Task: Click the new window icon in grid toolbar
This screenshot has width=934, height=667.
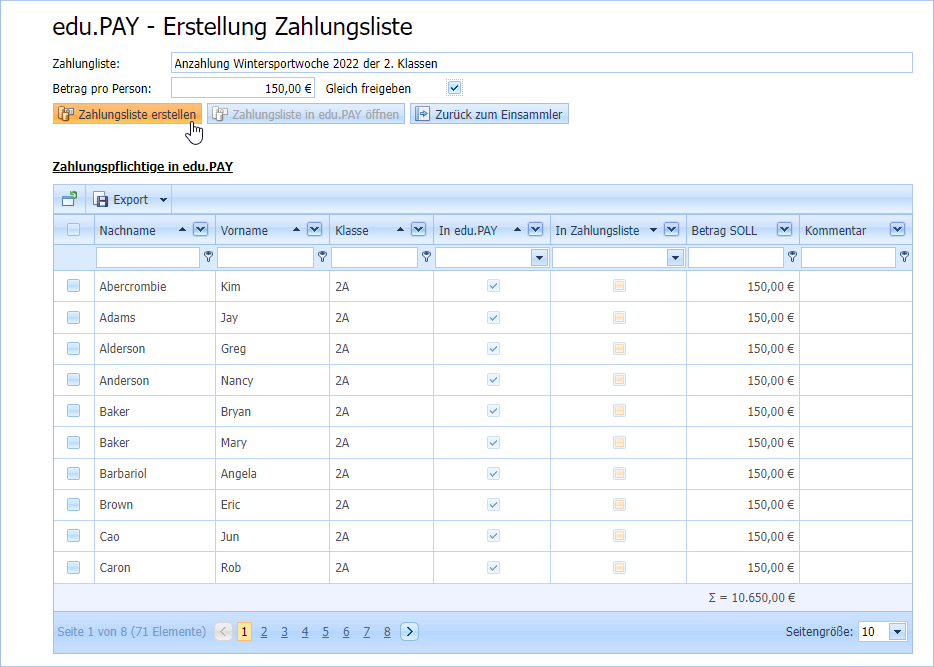Action: pos(69,199)
